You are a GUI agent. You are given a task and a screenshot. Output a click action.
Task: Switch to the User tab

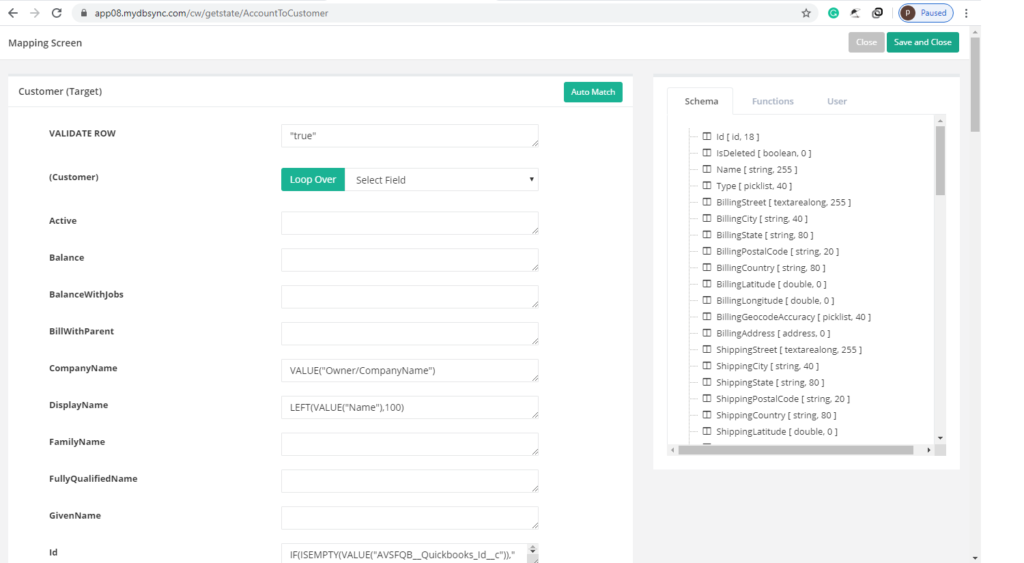836,101
